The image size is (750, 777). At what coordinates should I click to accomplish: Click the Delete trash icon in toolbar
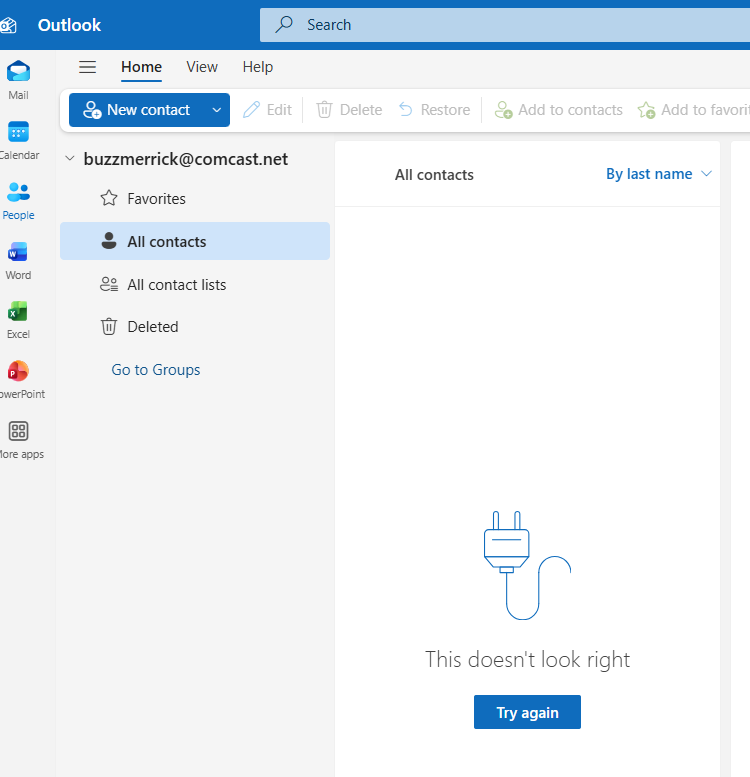pos(324,110)
